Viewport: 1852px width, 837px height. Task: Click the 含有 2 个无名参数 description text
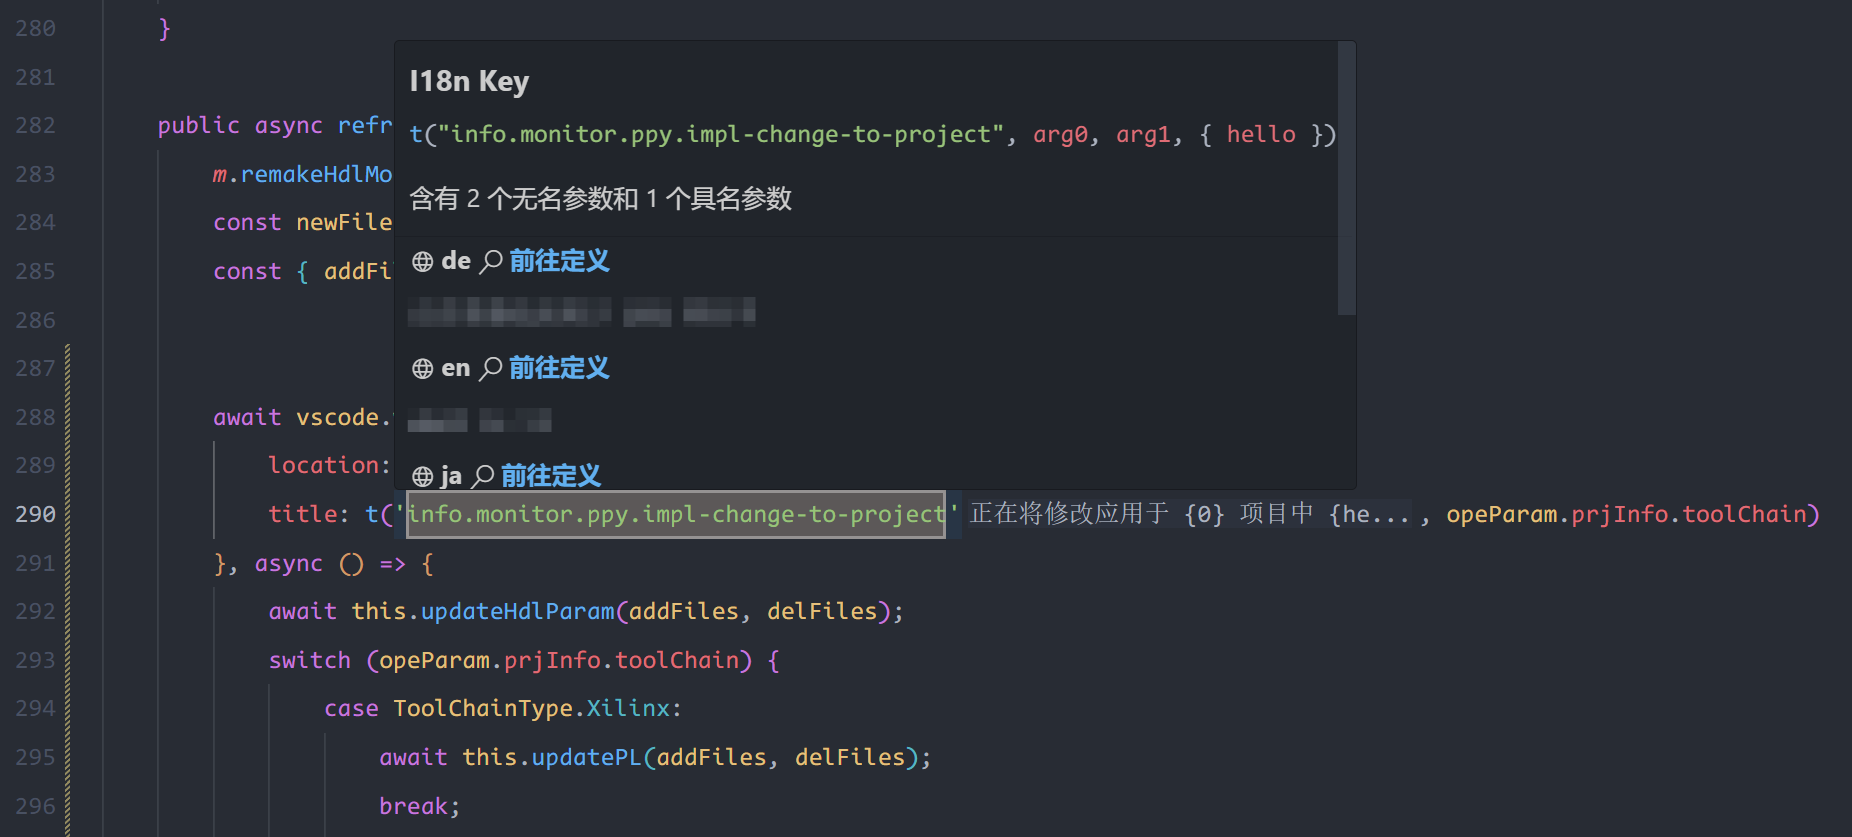[600, 199]
